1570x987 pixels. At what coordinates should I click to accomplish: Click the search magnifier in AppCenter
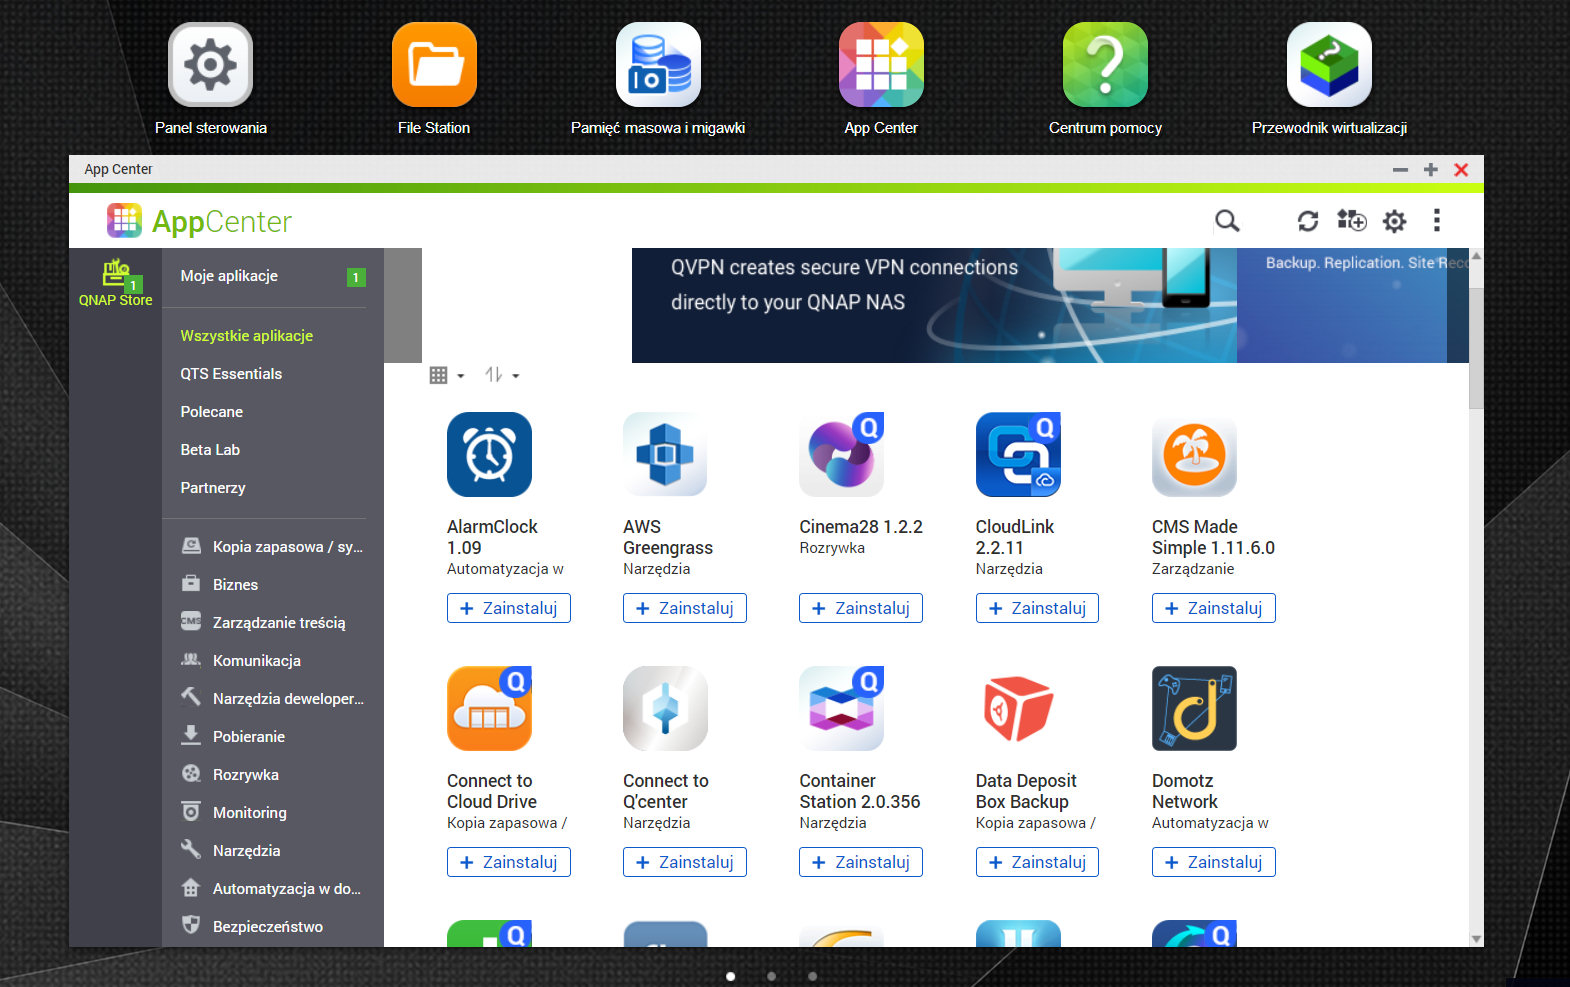[x=1227, y=221]
